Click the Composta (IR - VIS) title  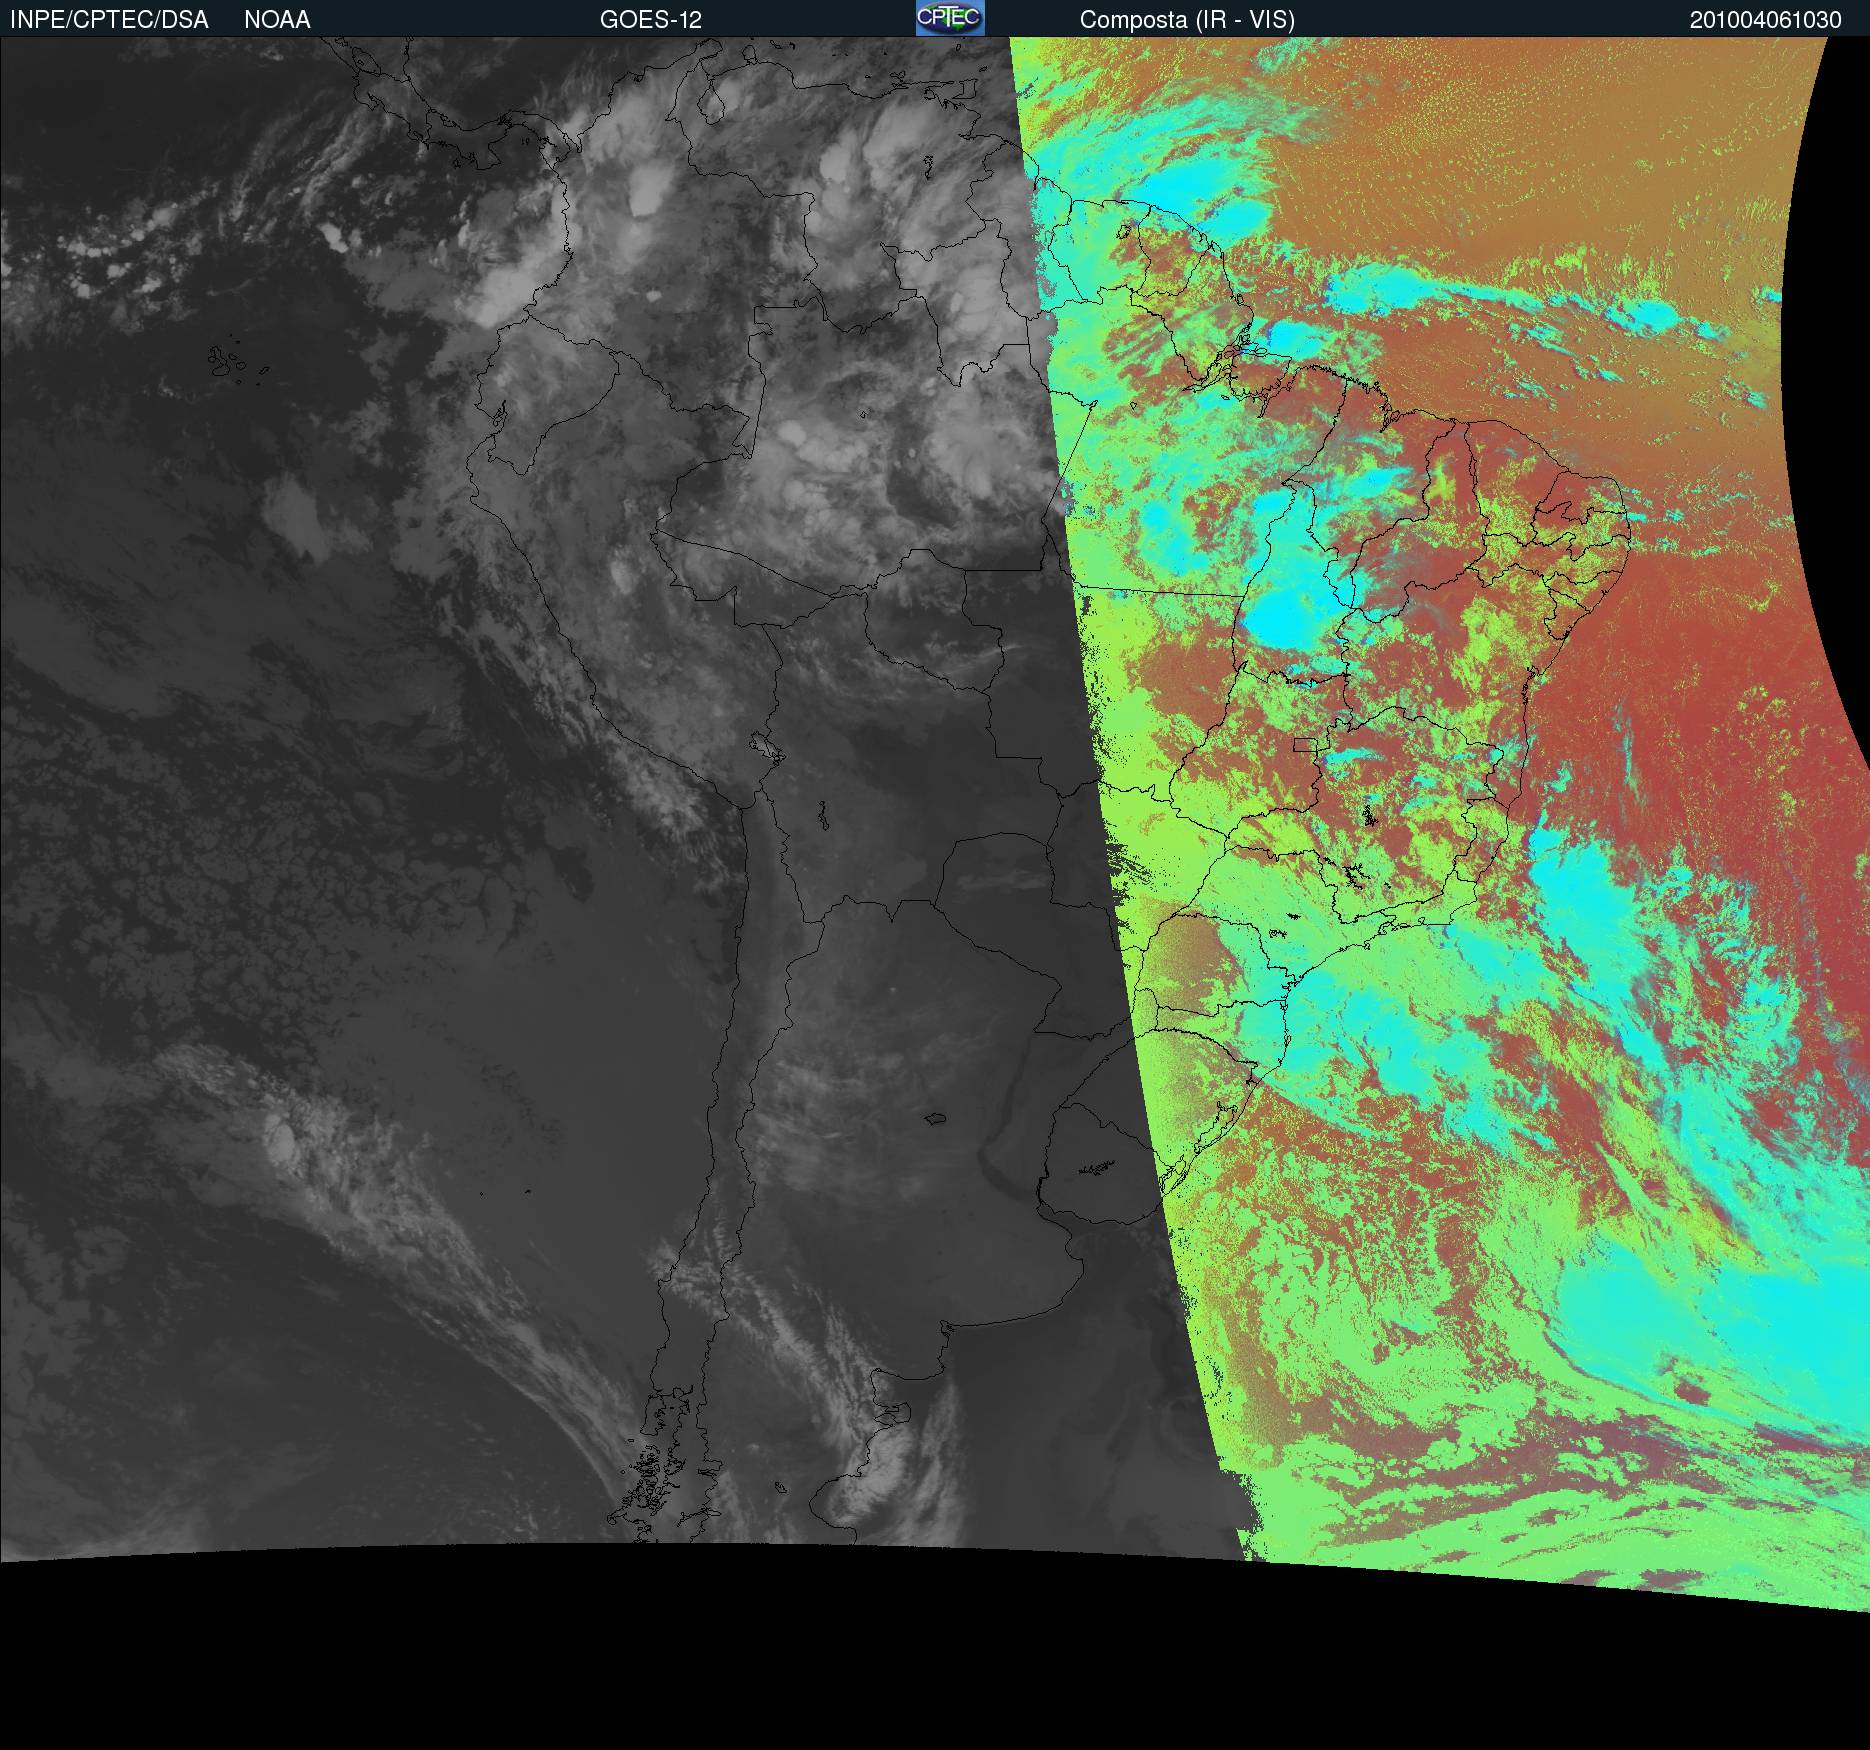point(1187,20)
